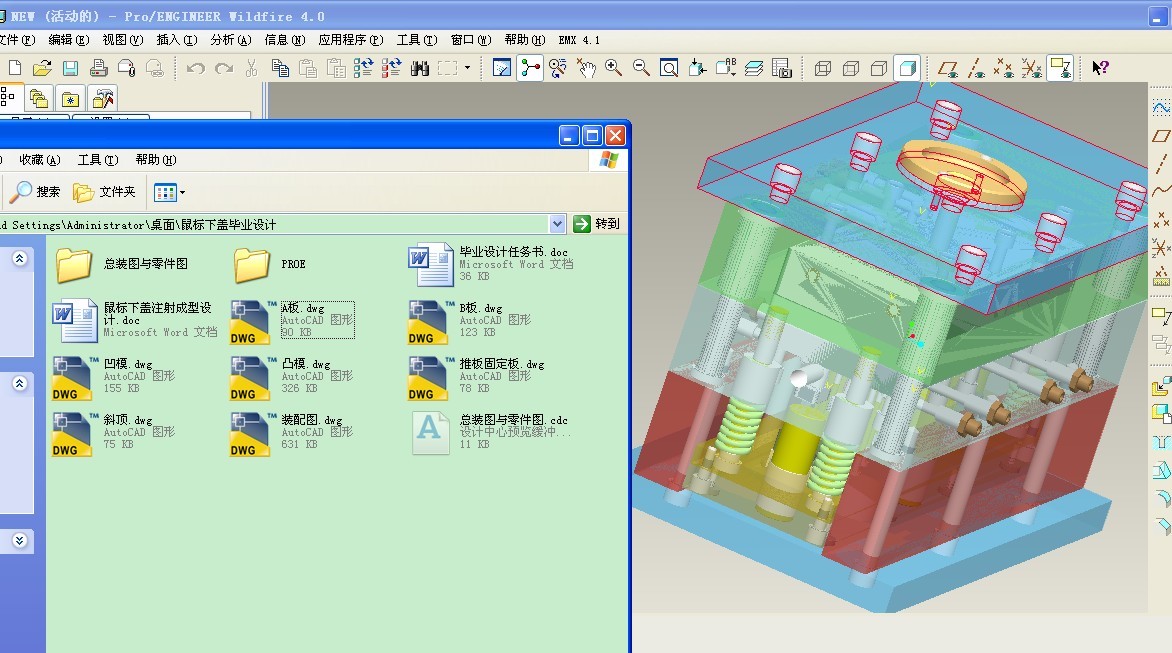1172x653 pixels.
Task: Toggle the spin center icon
Action: click(x=530, y=68)
